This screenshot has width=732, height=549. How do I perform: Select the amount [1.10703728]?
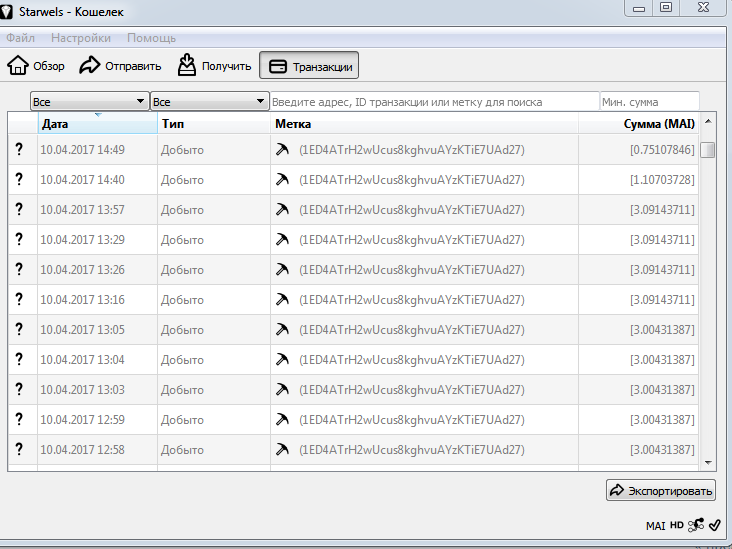662,180
